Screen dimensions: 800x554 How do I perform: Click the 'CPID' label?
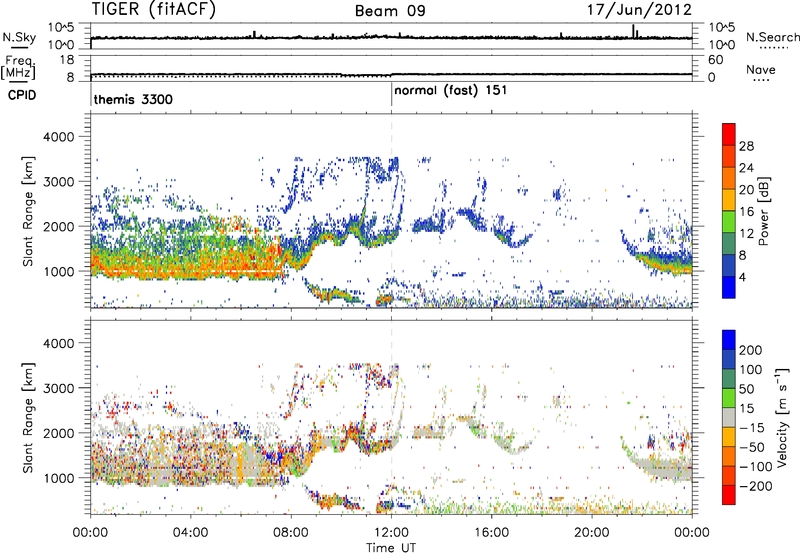(21, 95)
